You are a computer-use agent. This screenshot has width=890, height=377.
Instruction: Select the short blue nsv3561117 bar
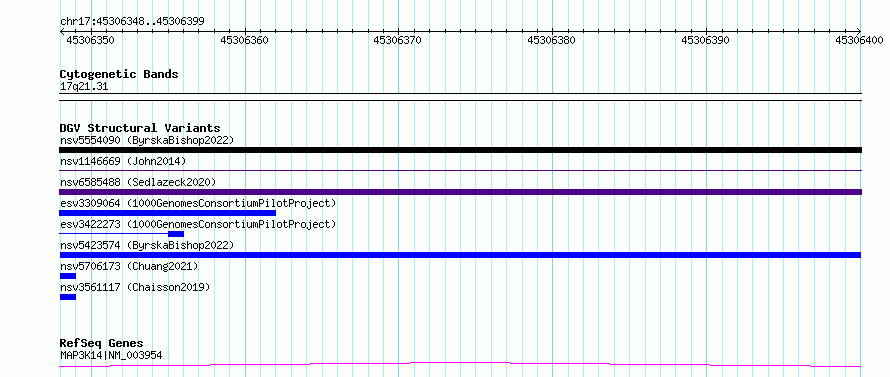68,297
